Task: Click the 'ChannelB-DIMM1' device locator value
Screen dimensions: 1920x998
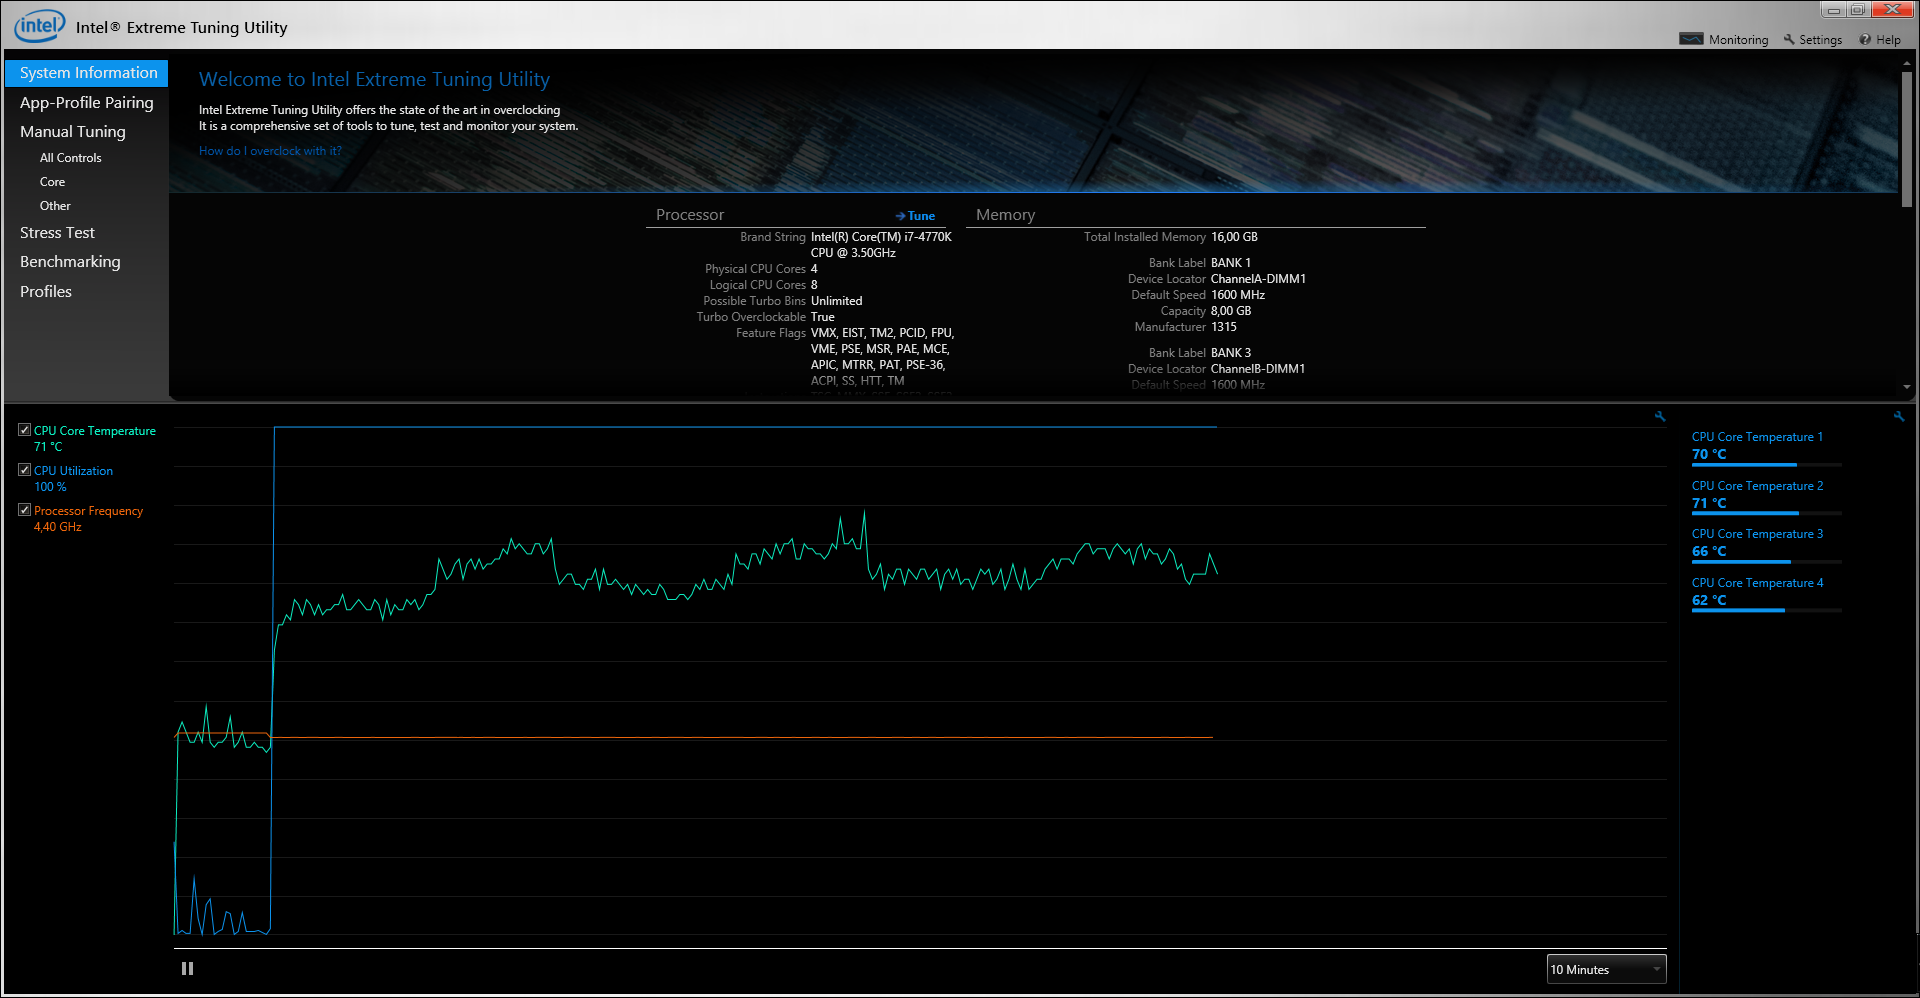Action: click(1258, 369)
